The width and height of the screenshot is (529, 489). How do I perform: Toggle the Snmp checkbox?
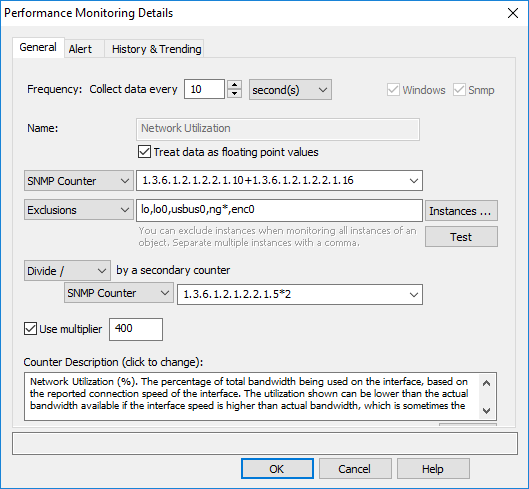click(x=459, y=90)
